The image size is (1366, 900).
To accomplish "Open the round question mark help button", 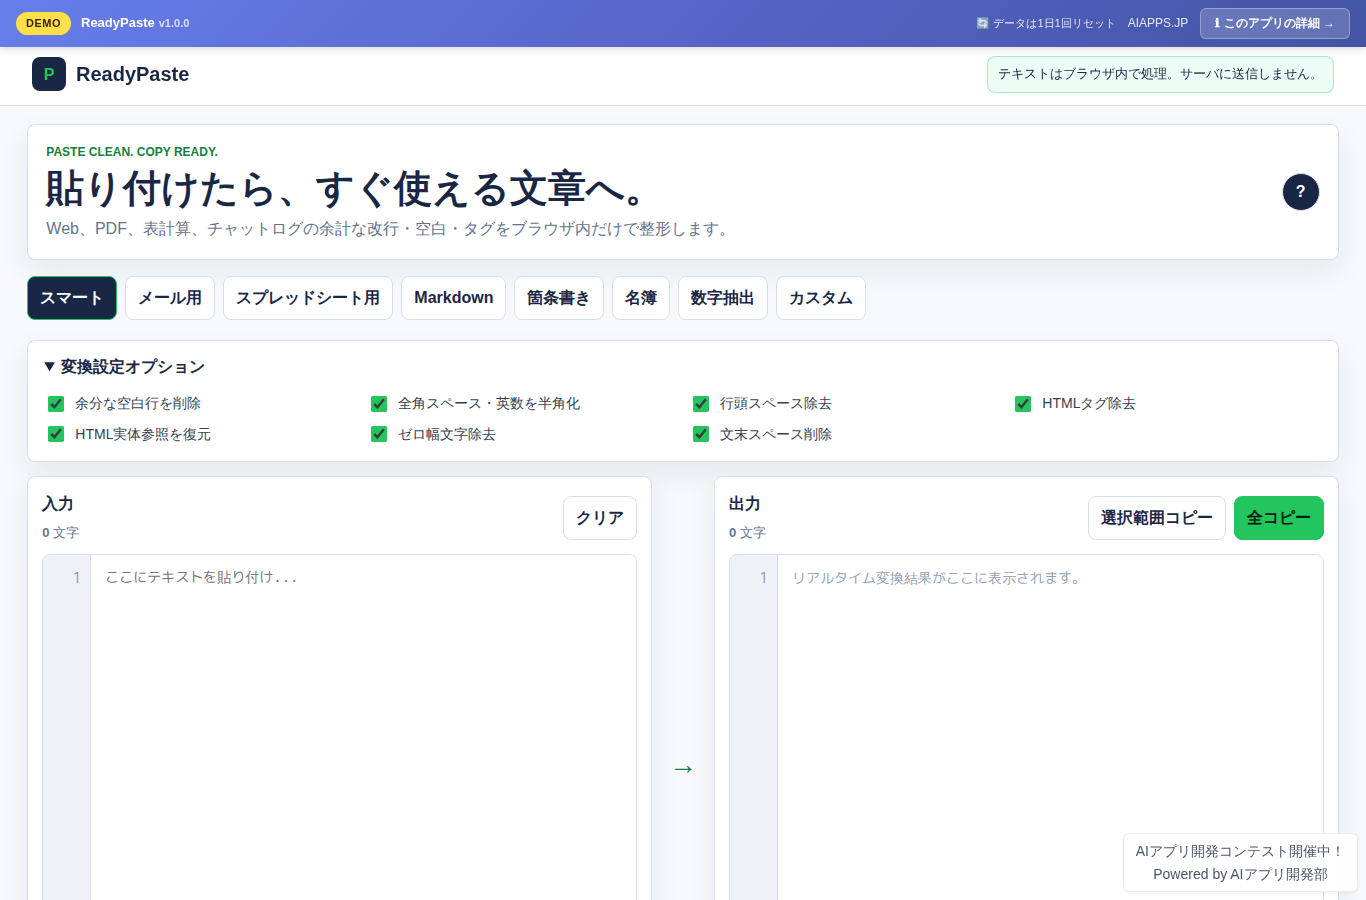I will pyautogui.click(x=1301, y=192).
